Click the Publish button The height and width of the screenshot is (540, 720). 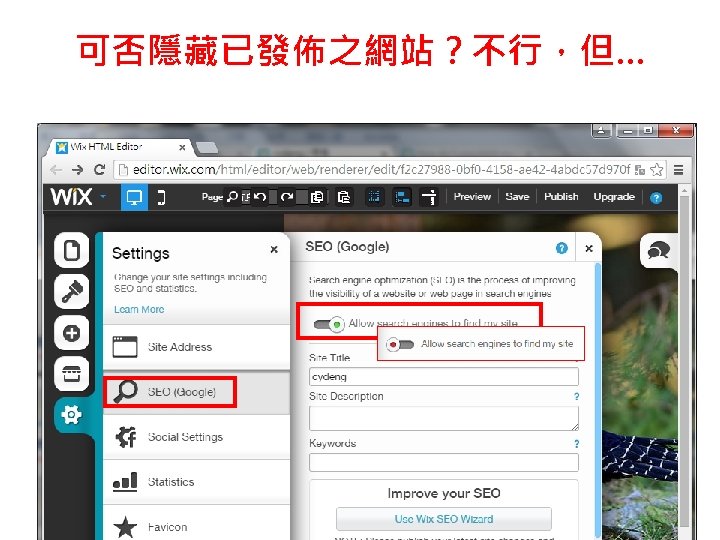pos(561,197)
